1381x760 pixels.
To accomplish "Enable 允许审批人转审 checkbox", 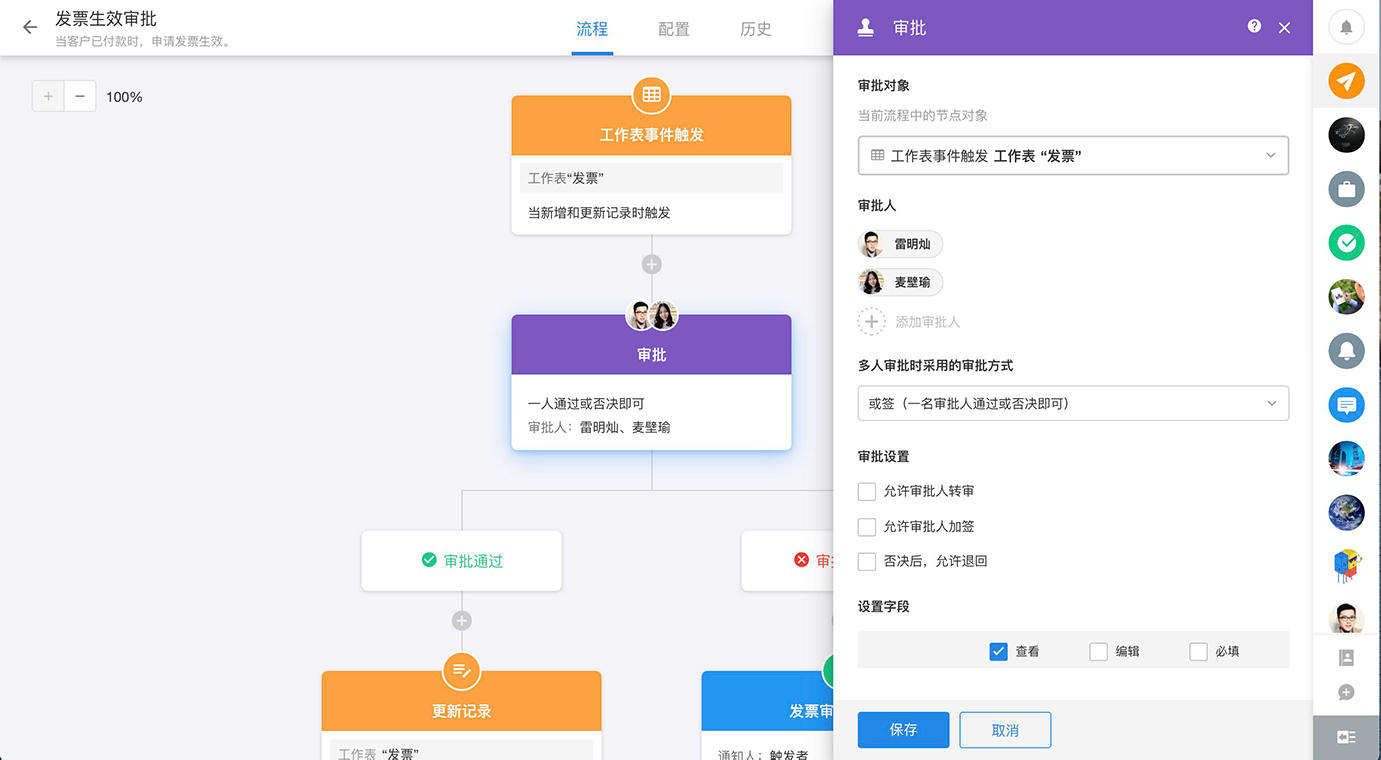I will pyautogui.click(x=867, y=491).
